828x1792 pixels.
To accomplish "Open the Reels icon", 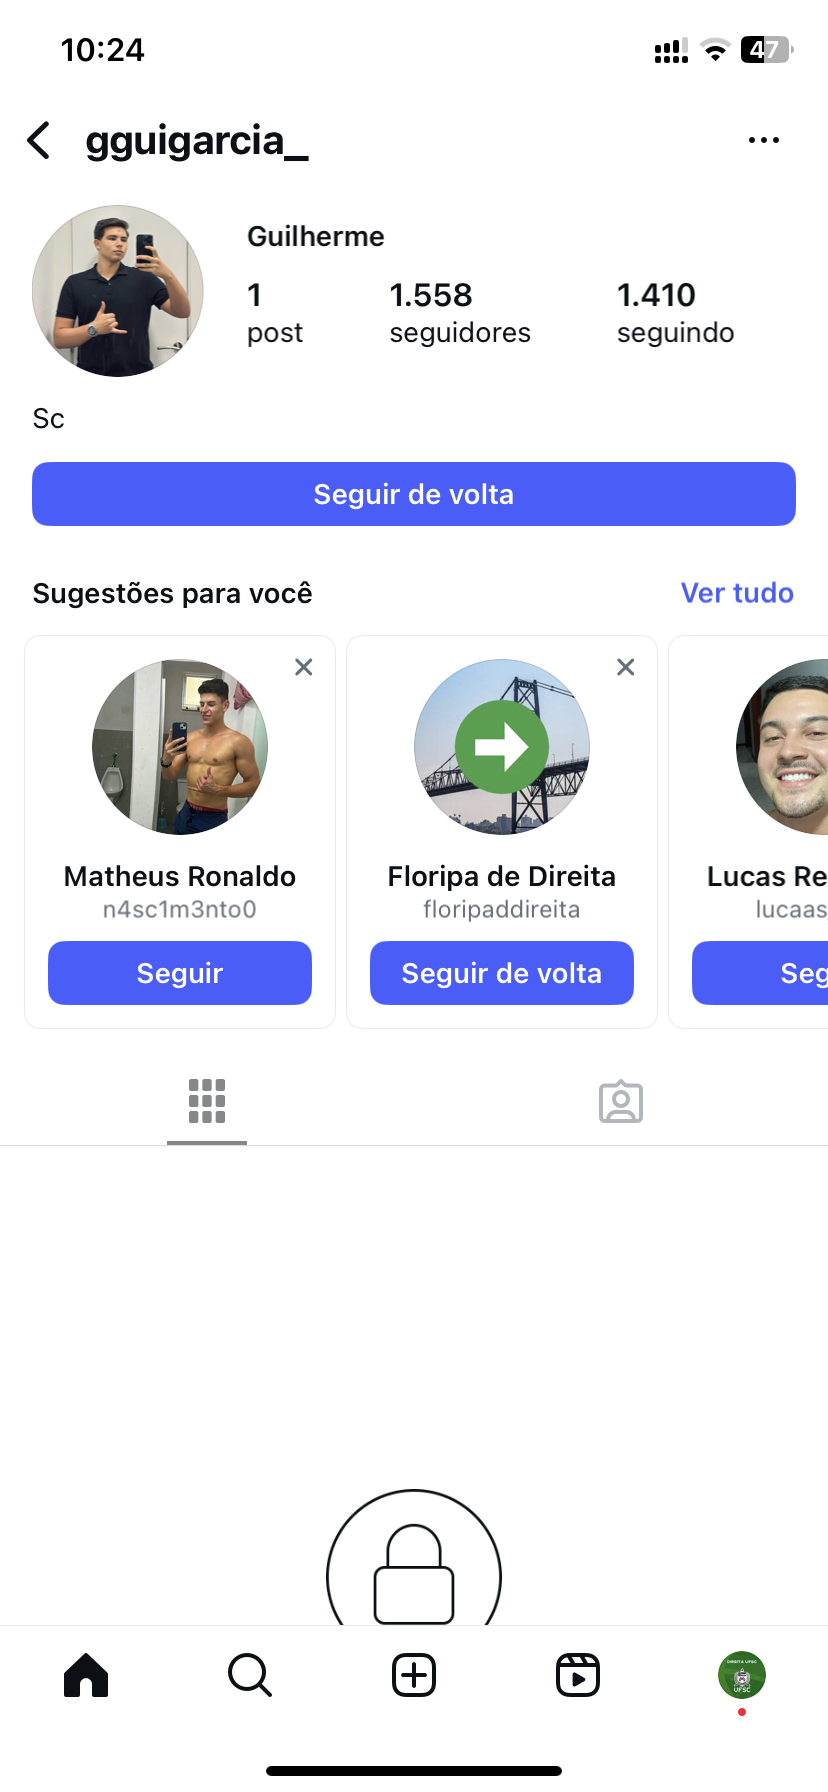I will (578, 1675).
